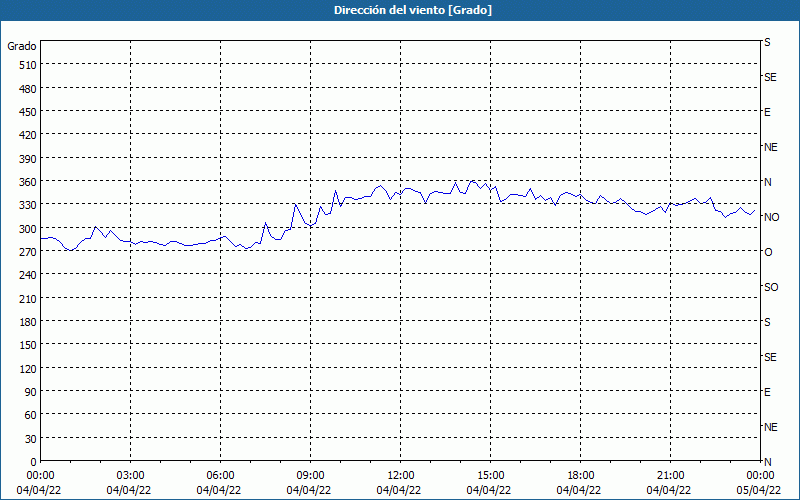
Task: Click the 90 degree axis label
Action: (31, 392)
